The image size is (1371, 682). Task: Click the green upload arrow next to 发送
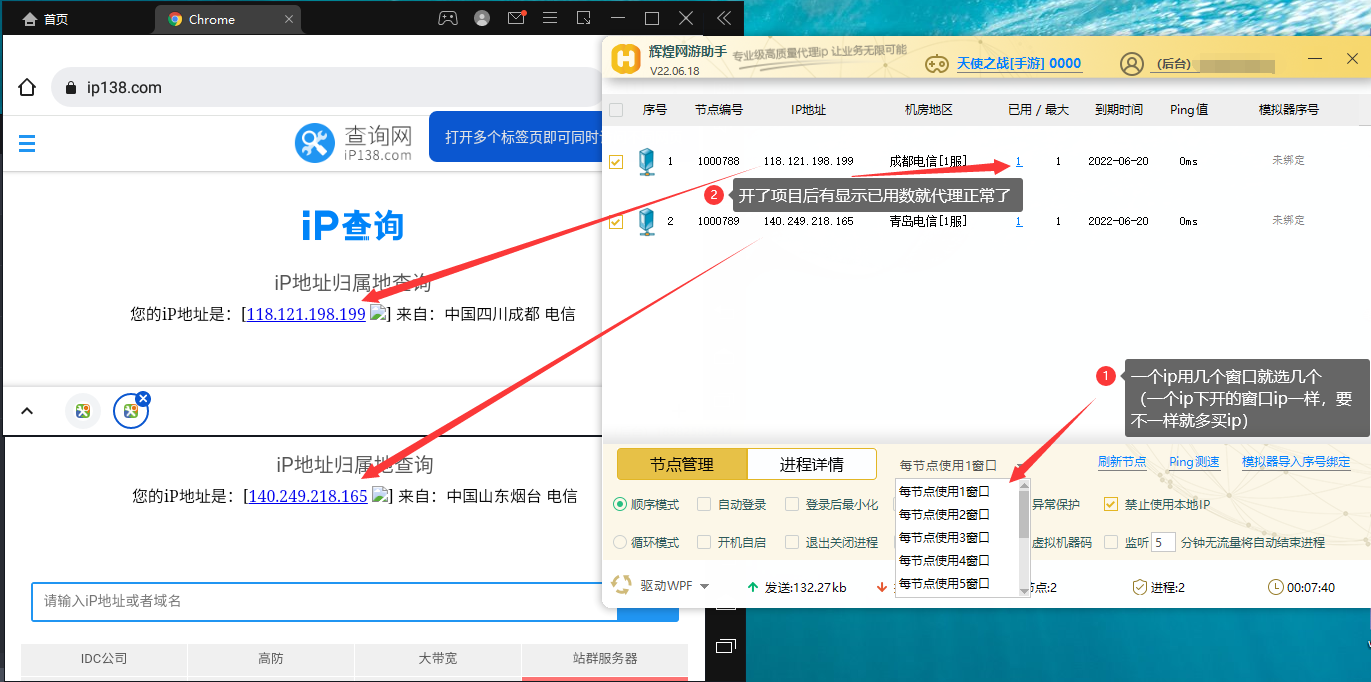pyautogui.click(x=752, y=587)
